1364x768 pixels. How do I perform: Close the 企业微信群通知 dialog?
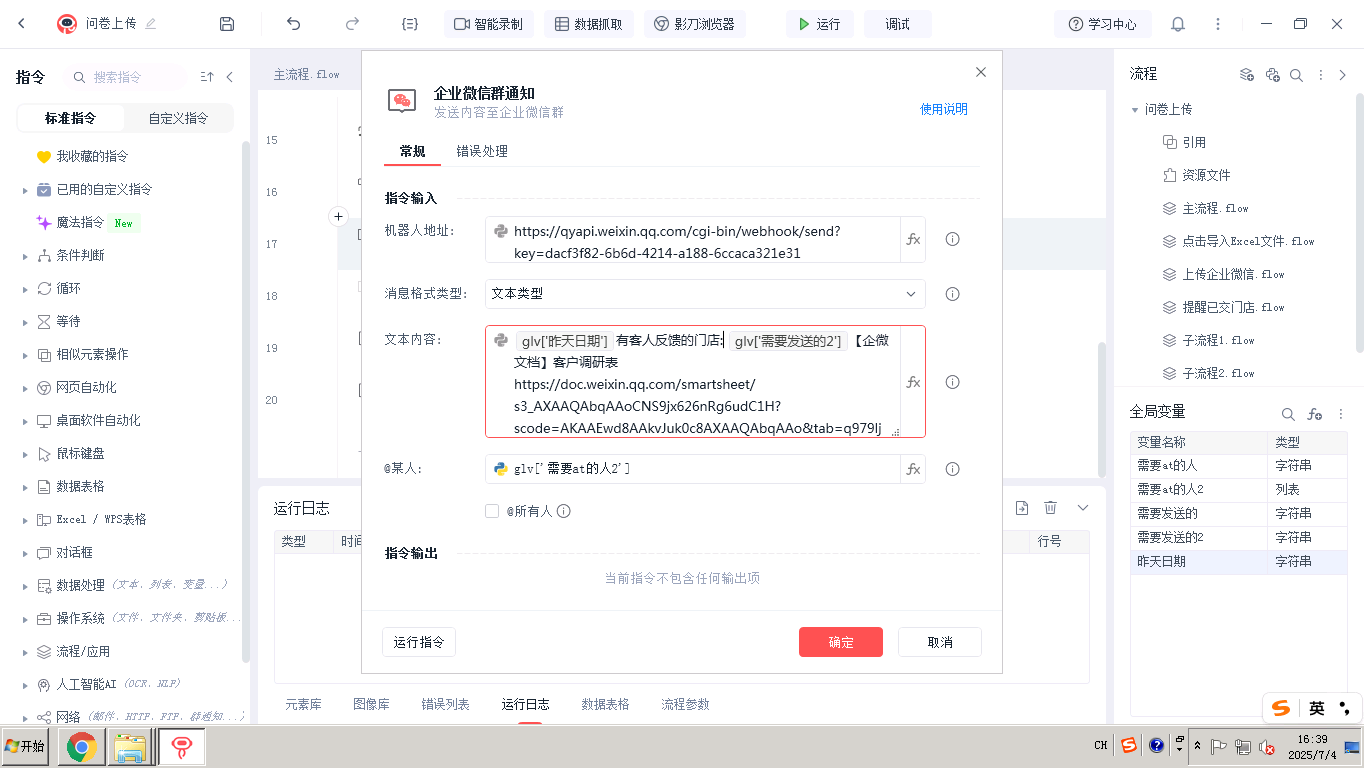click(980, 72)
